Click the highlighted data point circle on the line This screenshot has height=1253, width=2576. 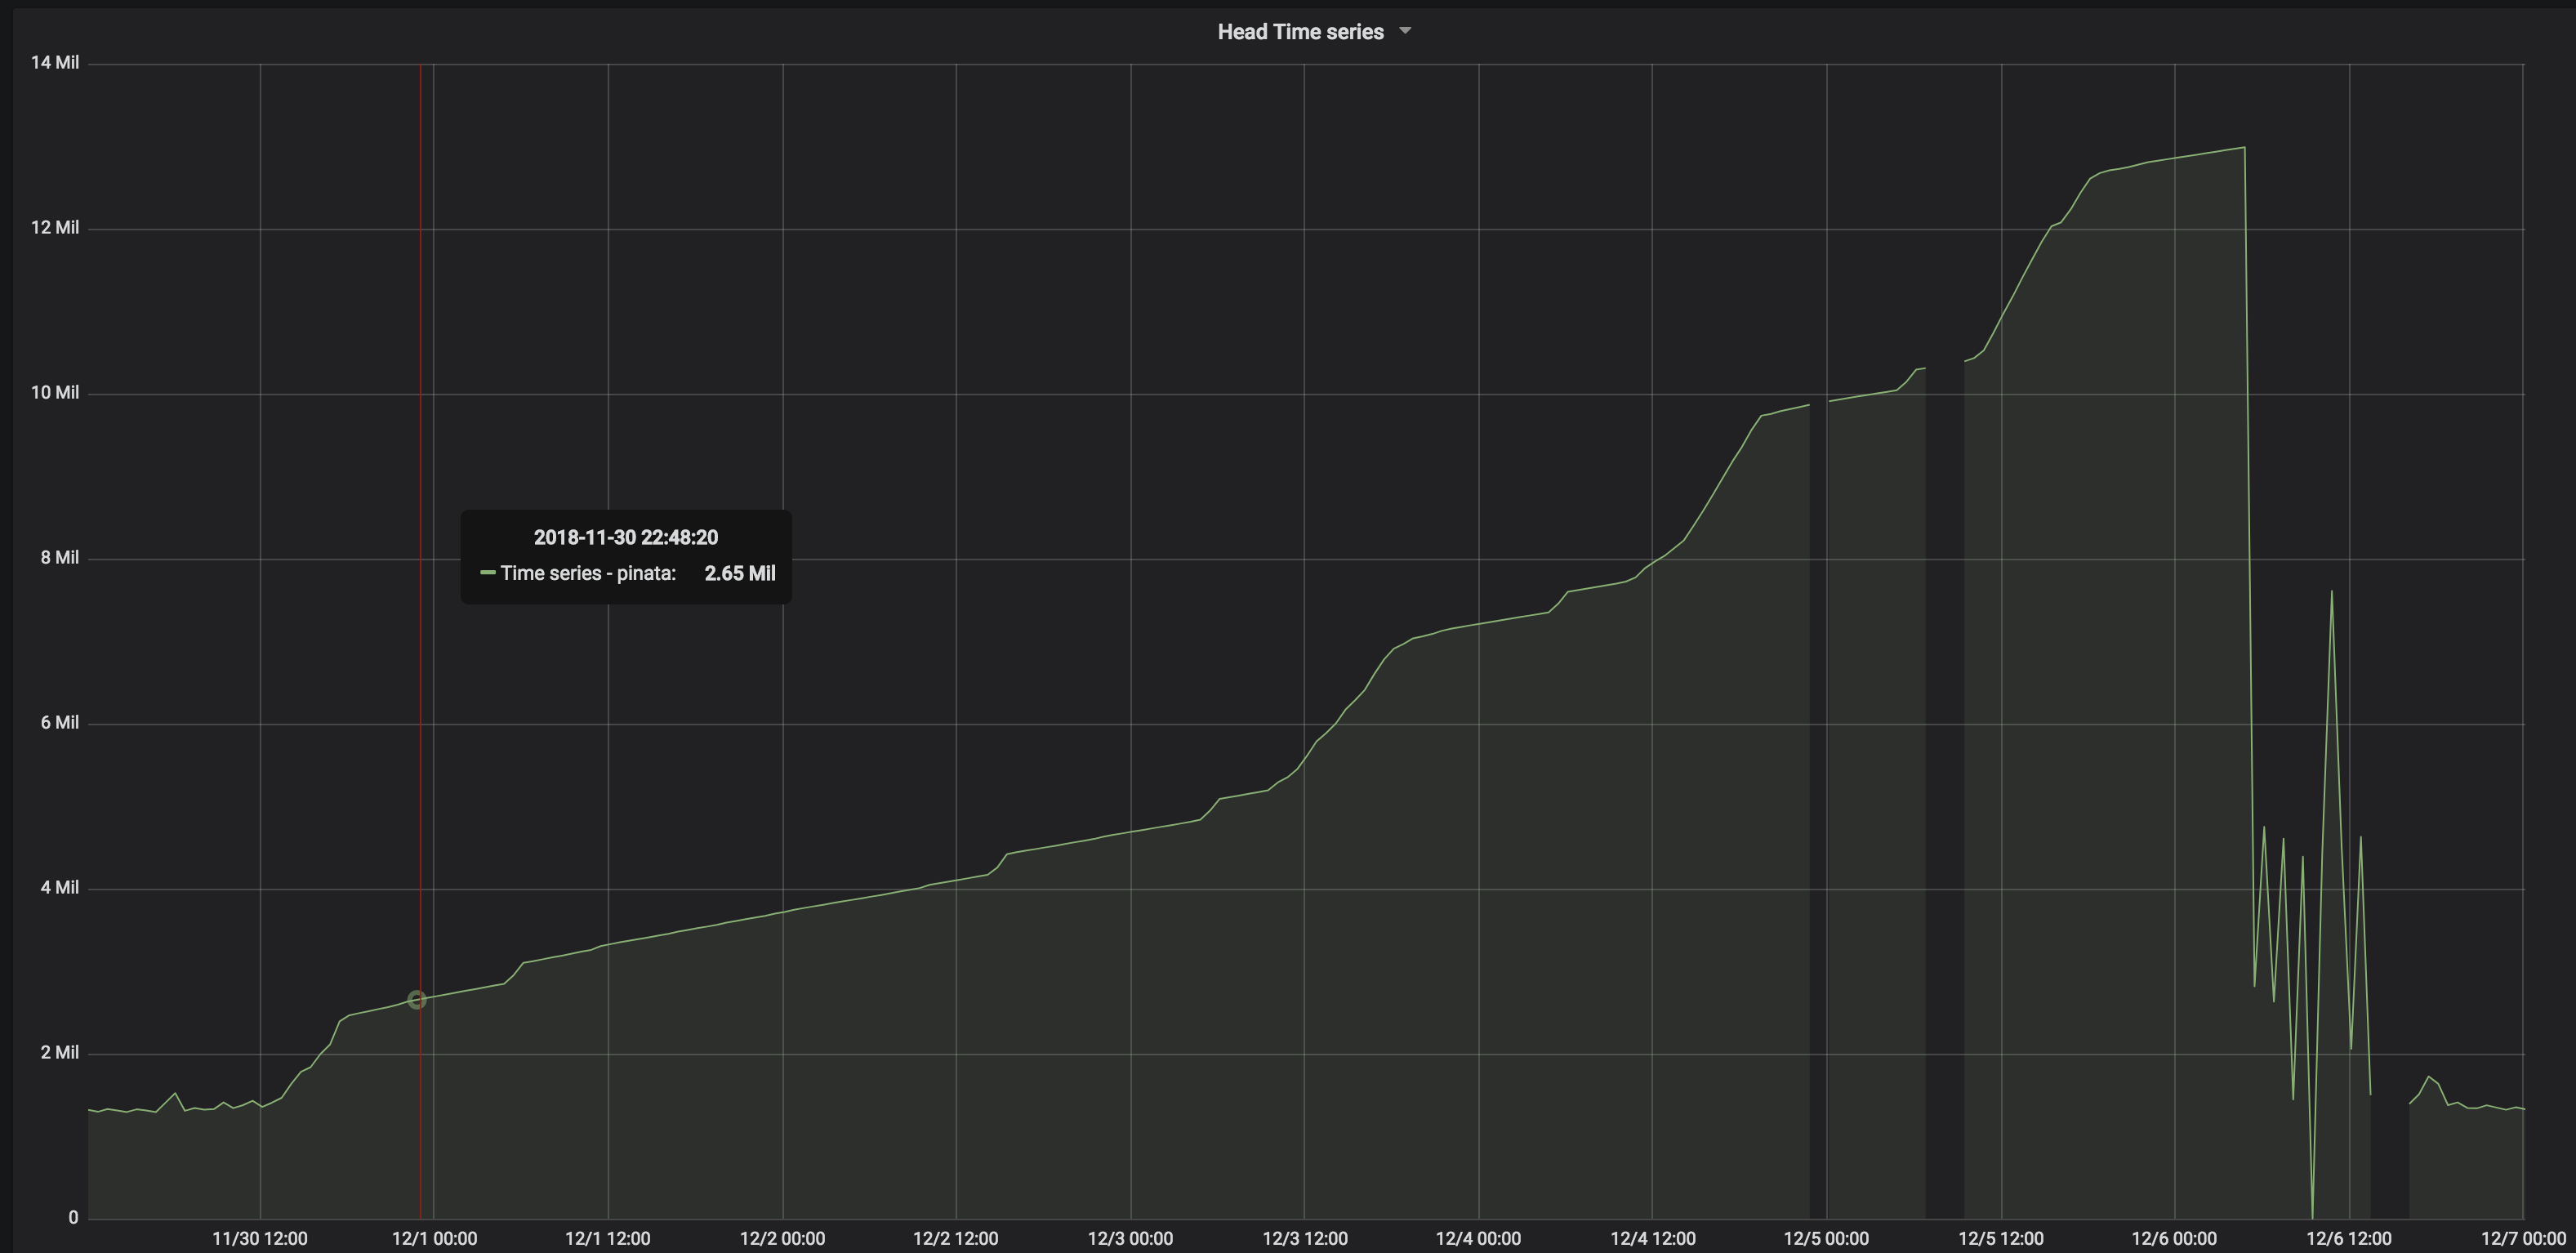(417, 999)
